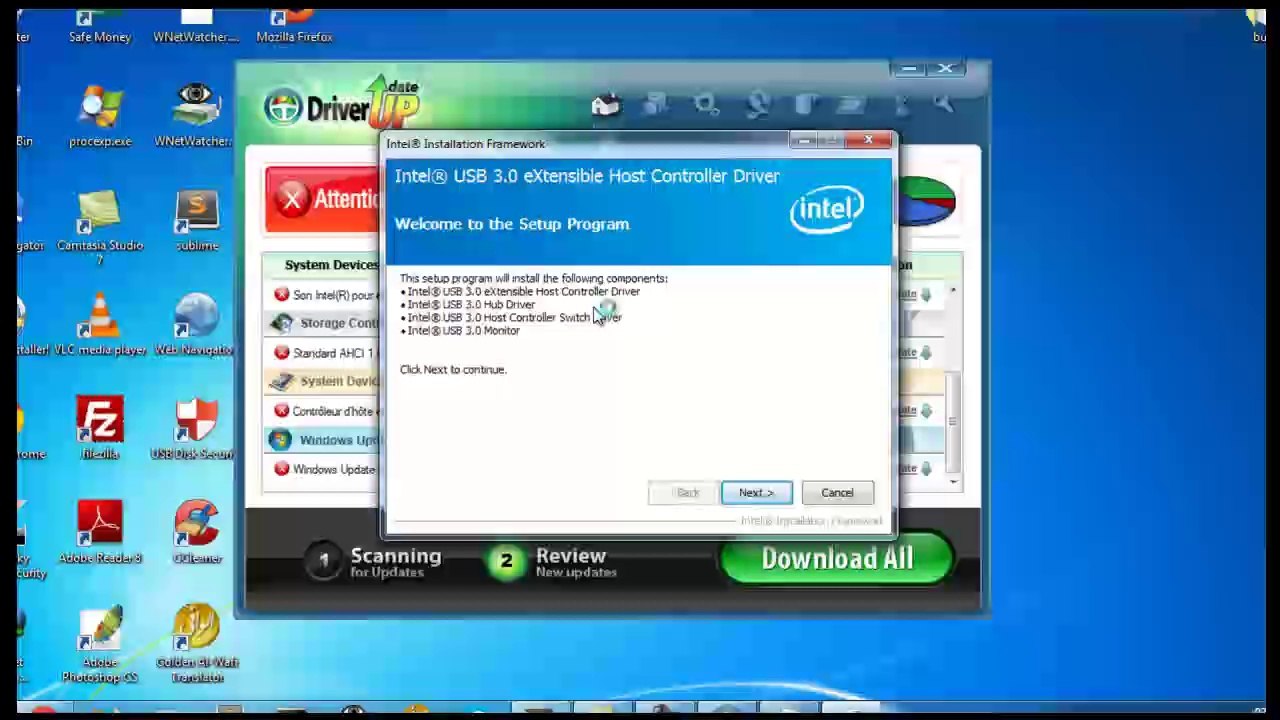This screenshot has height=720, width=1280.
Task: Select the Review New updates step
Action: click(552, 562)
